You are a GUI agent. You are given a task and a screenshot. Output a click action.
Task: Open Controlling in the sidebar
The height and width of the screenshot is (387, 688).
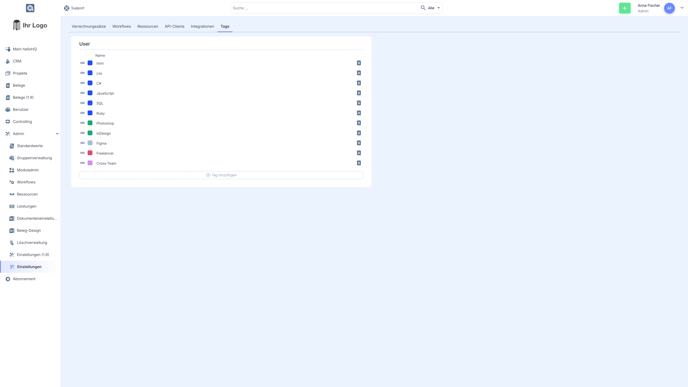click(22, 122)
